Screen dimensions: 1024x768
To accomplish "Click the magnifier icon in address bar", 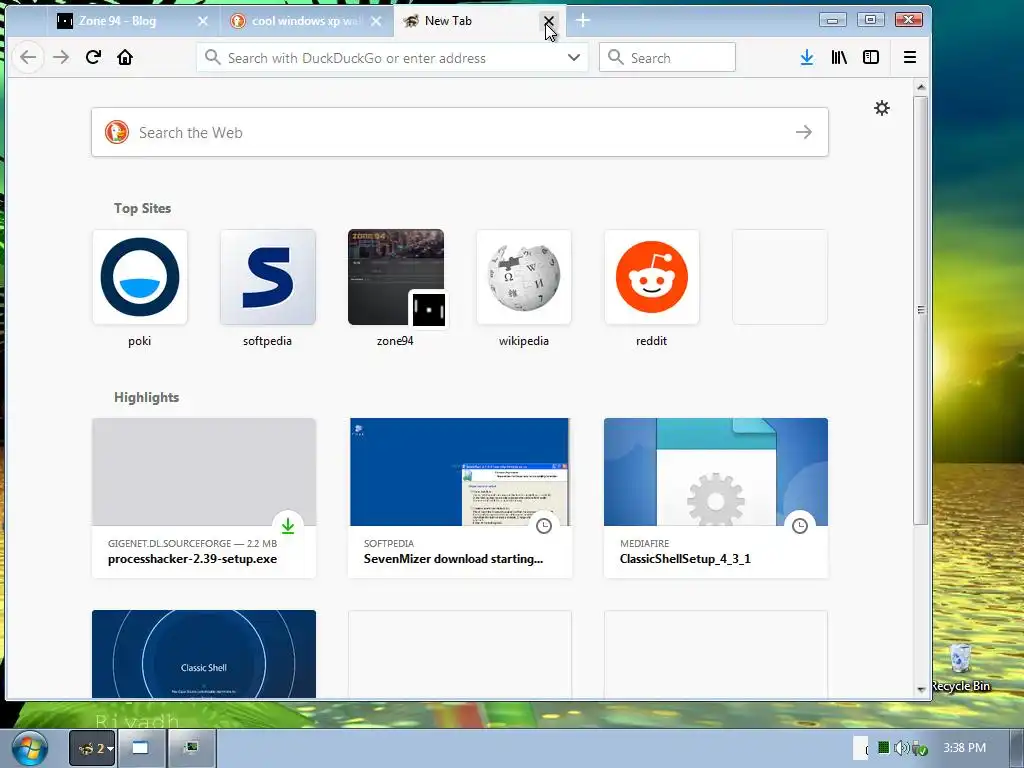I will pyautogui.click(x=212, y=57).
